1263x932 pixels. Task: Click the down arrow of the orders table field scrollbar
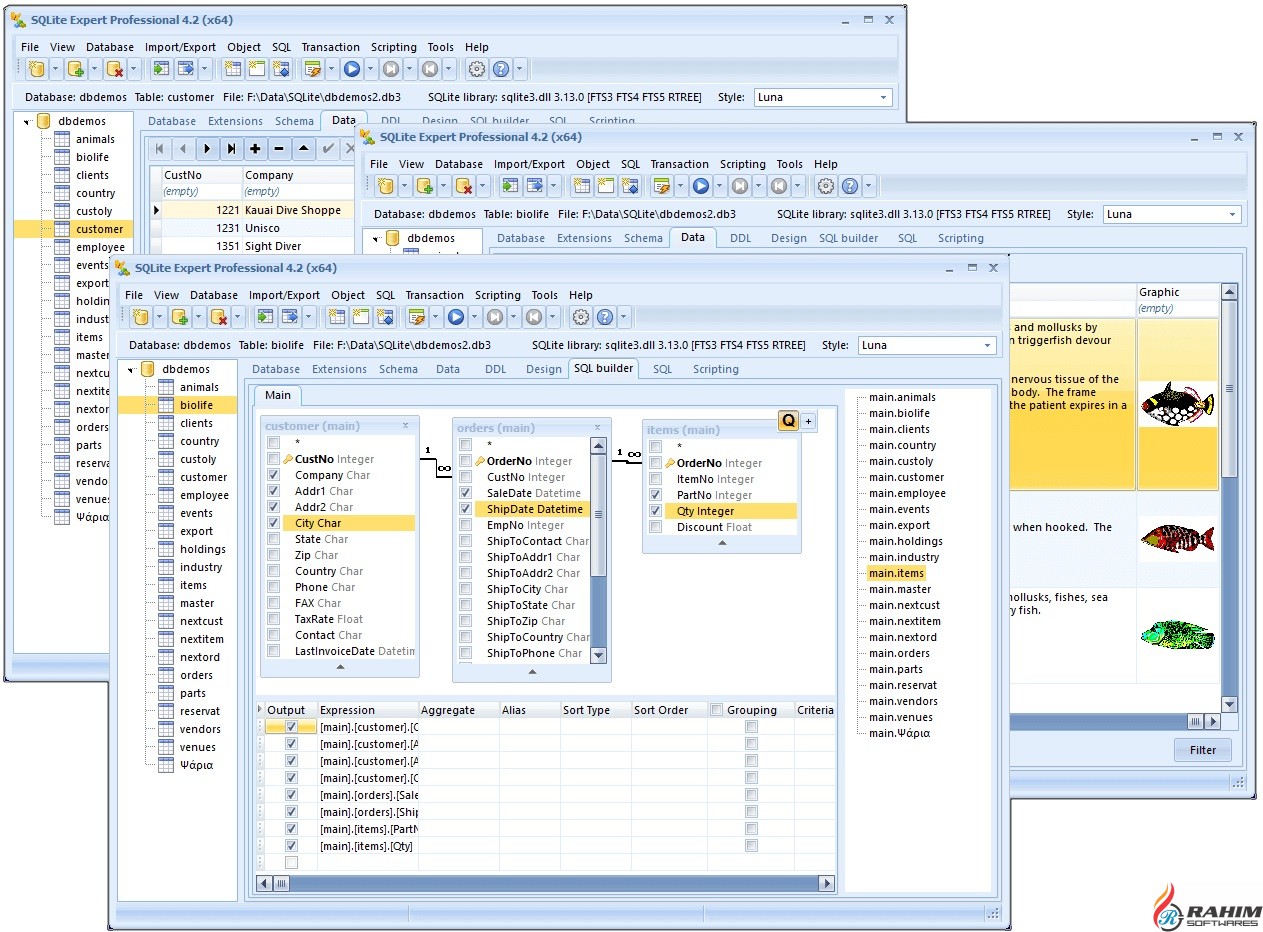[x=598, y=655]
